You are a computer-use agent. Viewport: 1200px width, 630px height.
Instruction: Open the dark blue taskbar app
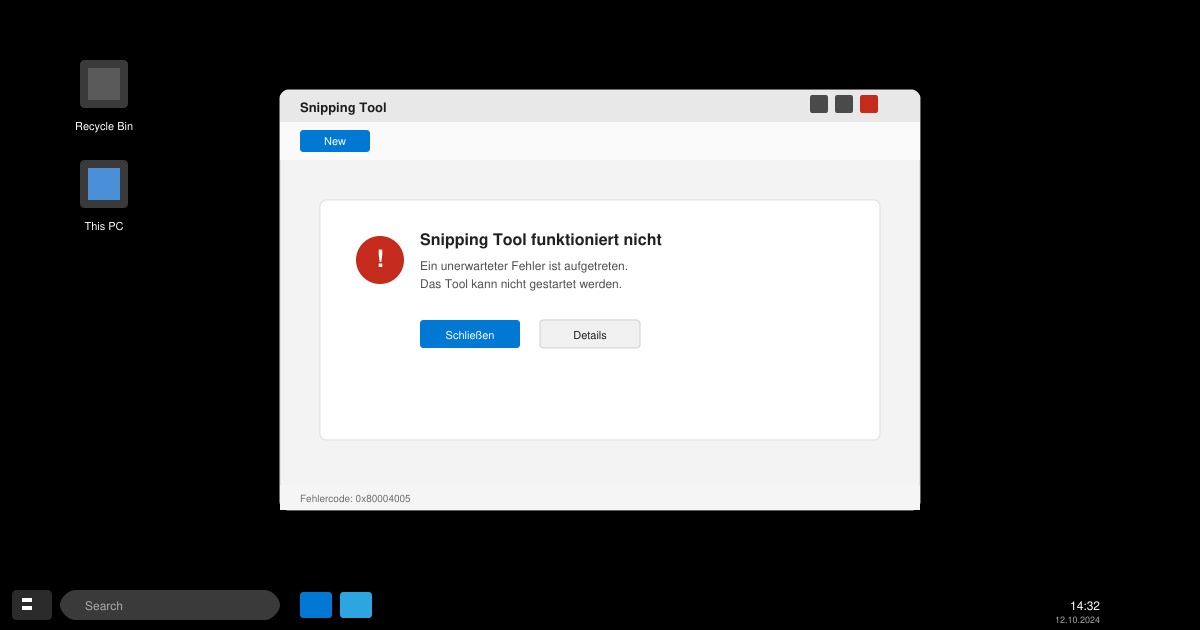[316, 605]
